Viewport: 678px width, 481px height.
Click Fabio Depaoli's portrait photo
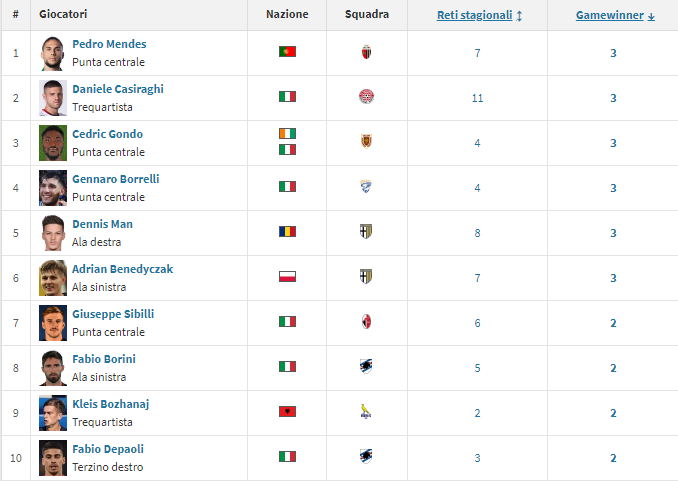coord(52,458)
